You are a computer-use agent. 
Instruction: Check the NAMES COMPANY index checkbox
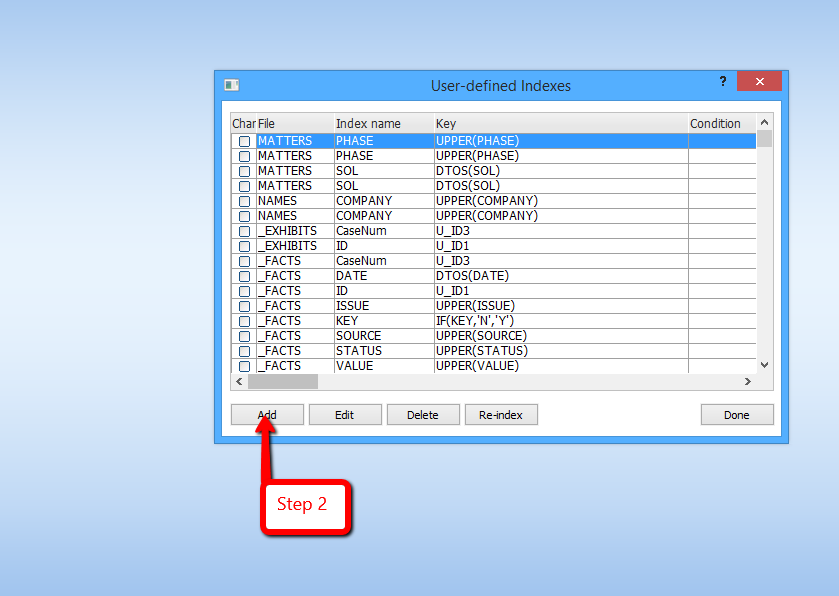(243, 200)
